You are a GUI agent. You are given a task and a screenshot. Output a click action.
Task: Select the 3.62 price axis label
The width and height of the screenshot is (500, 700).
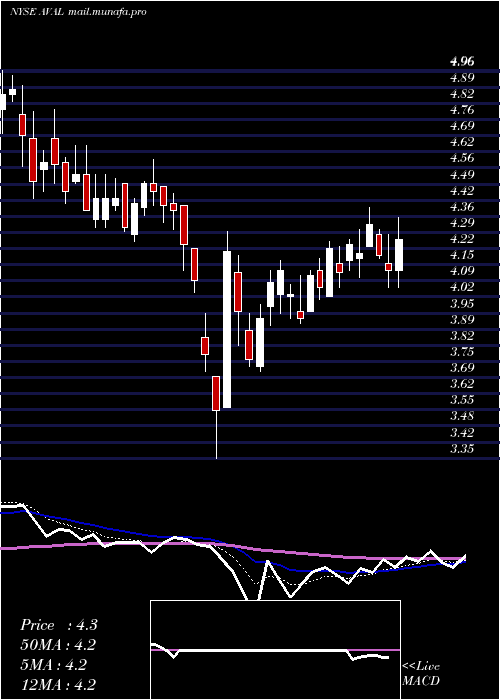click(x=462, y=384)
